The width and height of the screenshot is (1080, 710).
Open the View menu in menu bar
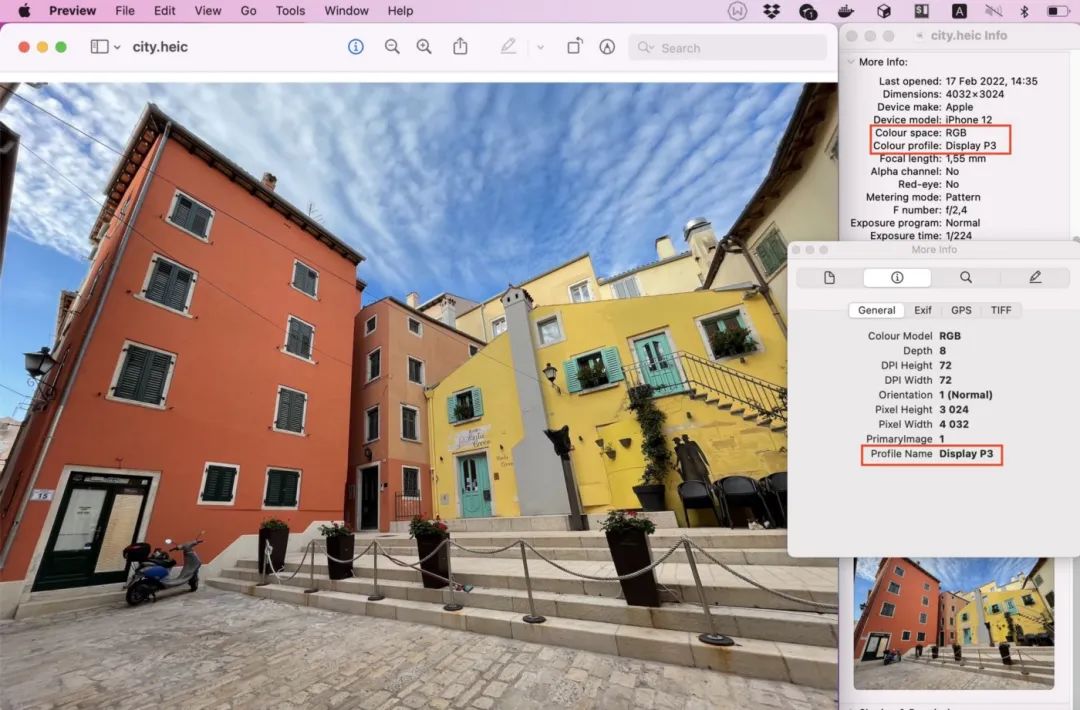(207, 11)
